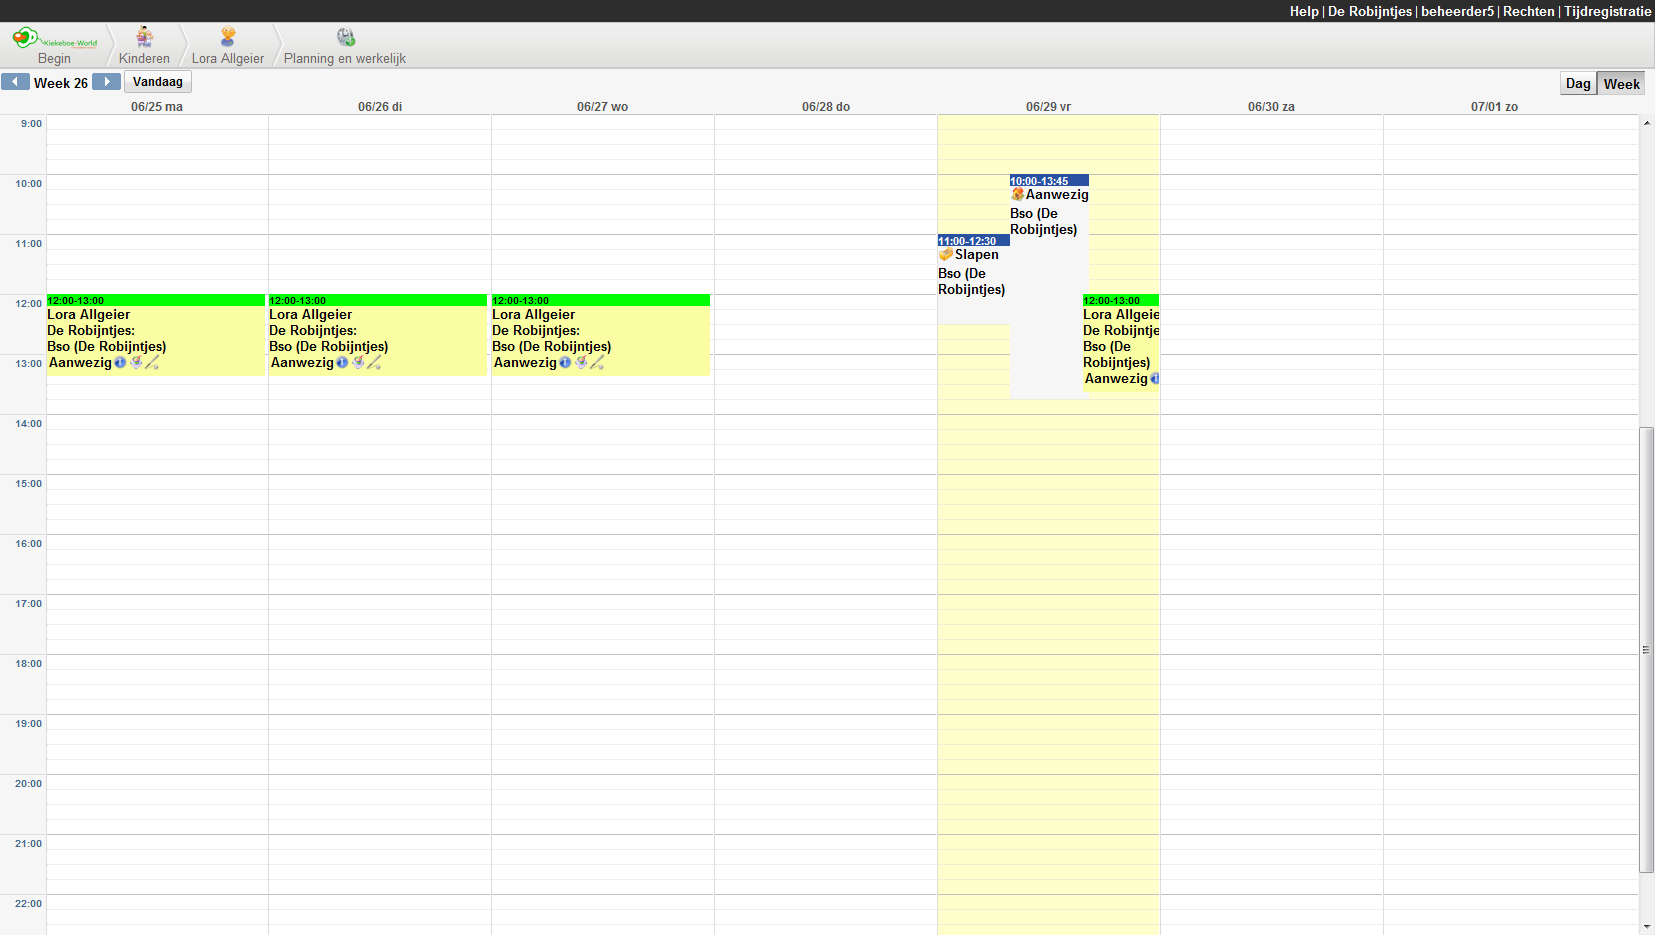Click the Rechten link in top bar

click(x=1528, y=11)
